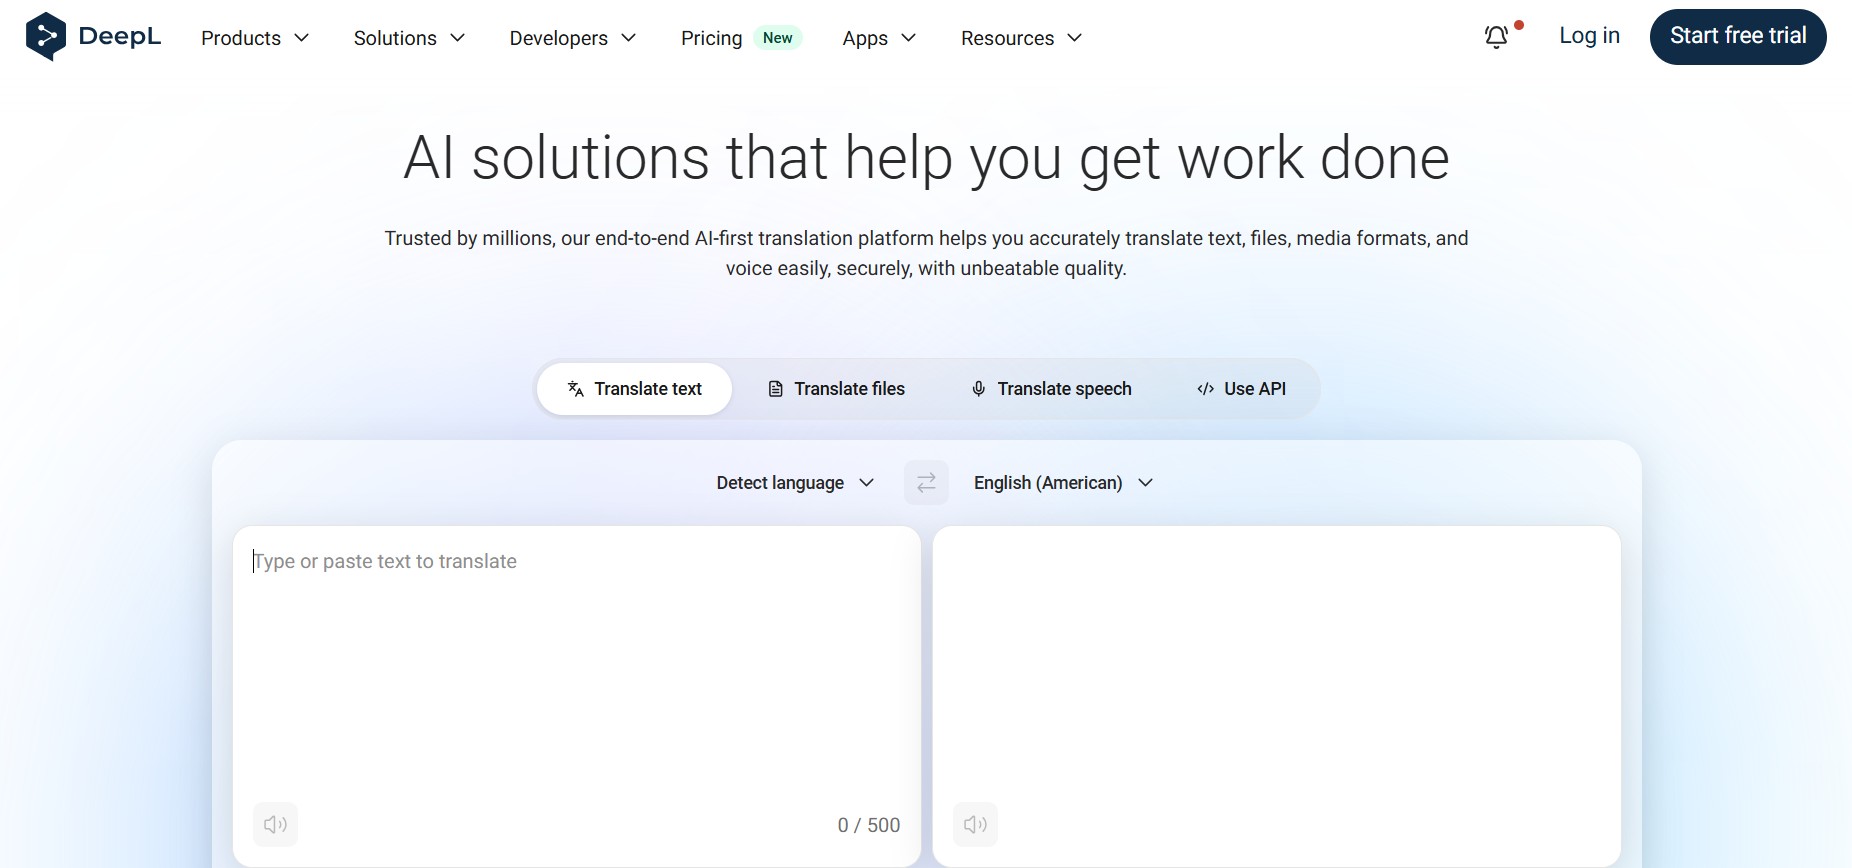Switch to the Translate speech tab

pos(1051,389)
